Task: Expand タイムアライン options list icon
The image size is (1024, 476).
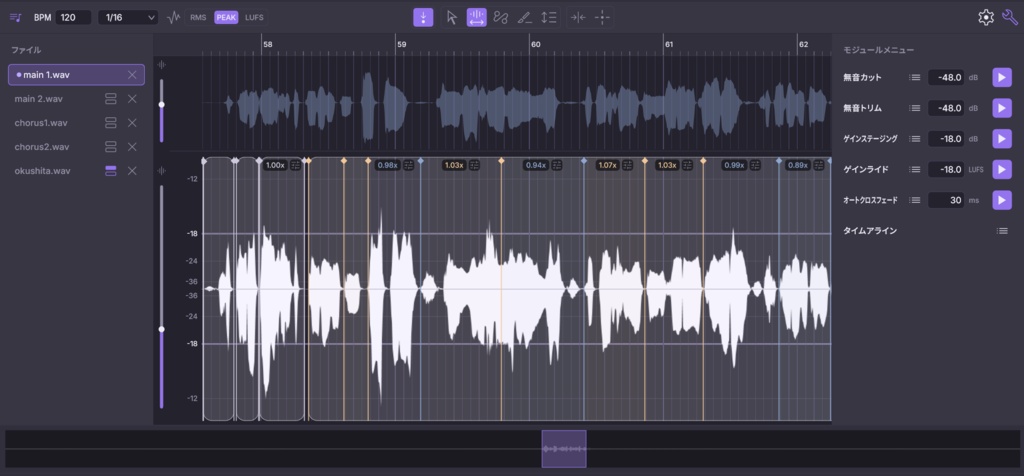Action: point(1002,230)
